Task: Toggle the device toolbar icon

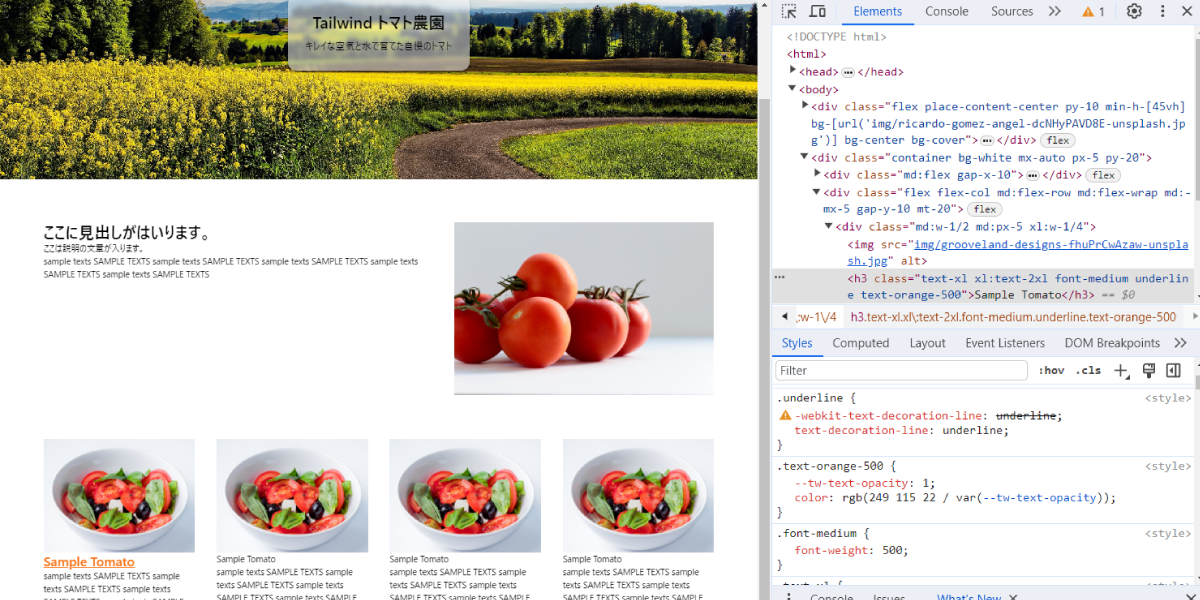Action: [x=817, y=12]
